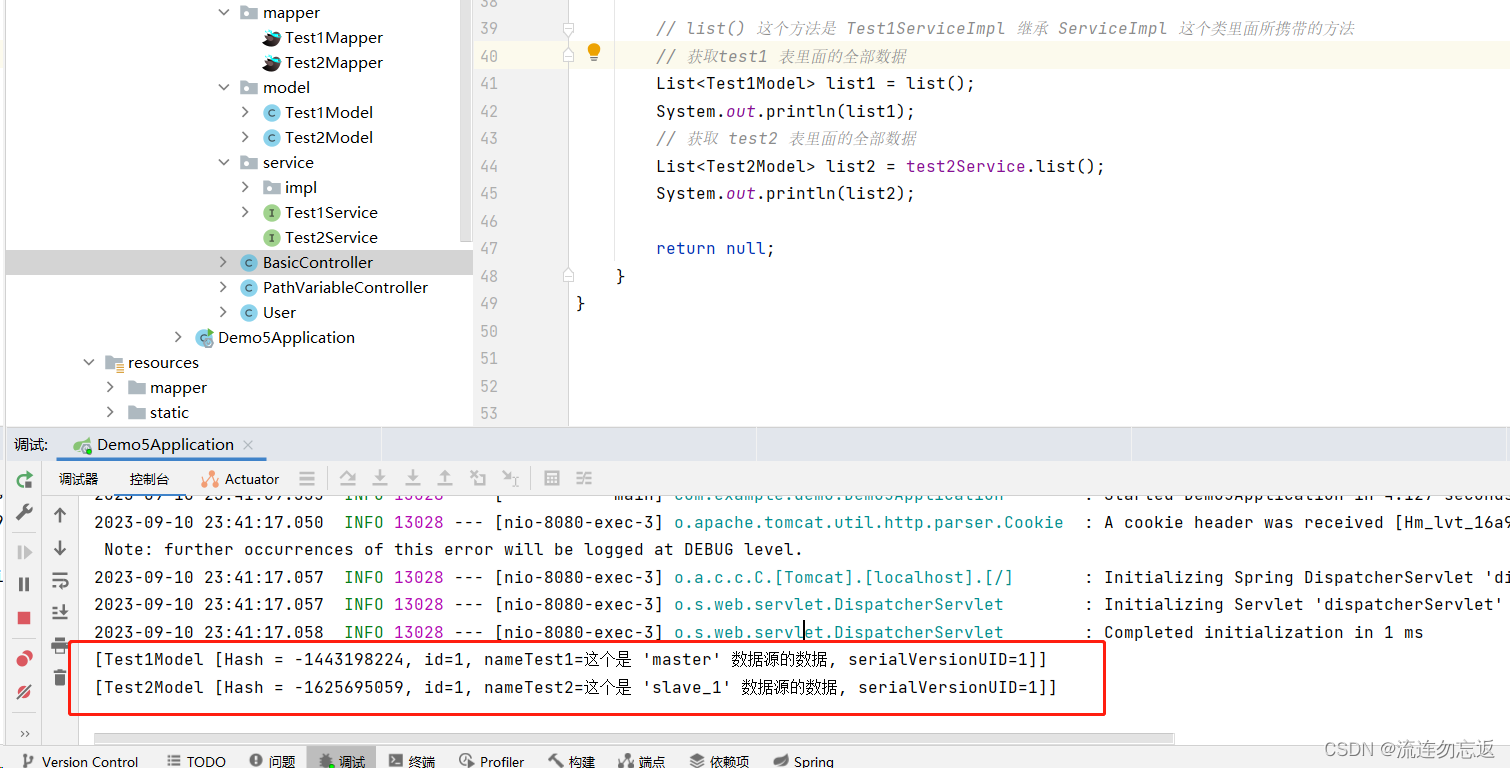Image resolution: width=1510 pixels, height=768 pixels.
Task: Open Evaluate Expression with calculator icon
Action: tap(551, 478)
